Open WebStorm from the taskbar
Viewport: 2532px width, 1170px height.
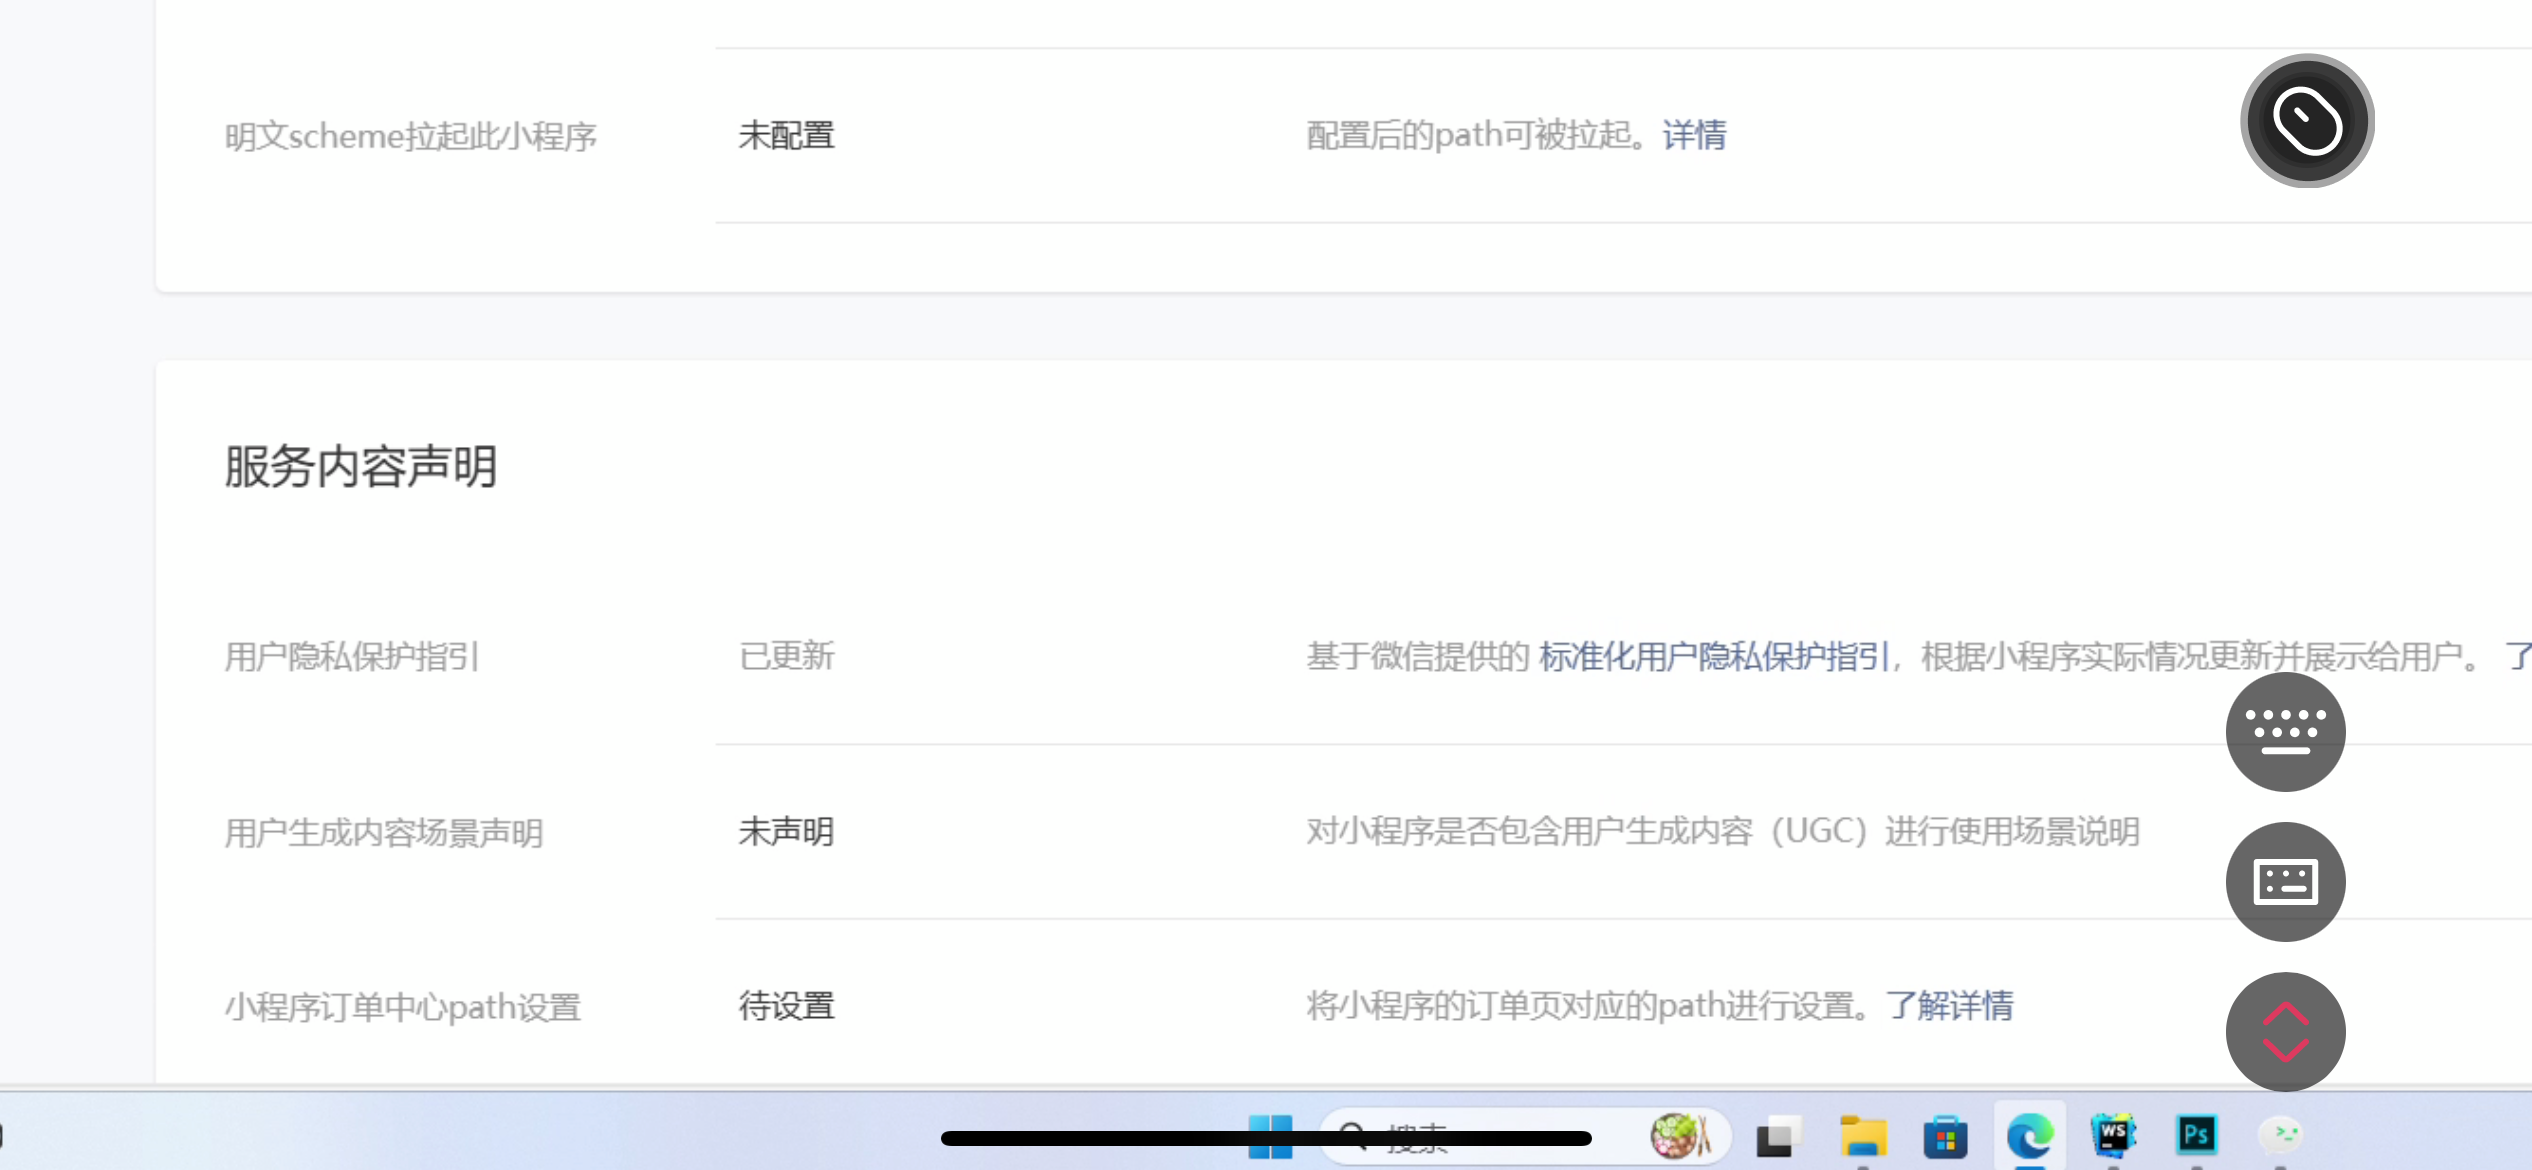pyautogui.click(x=2113, y=1135)
